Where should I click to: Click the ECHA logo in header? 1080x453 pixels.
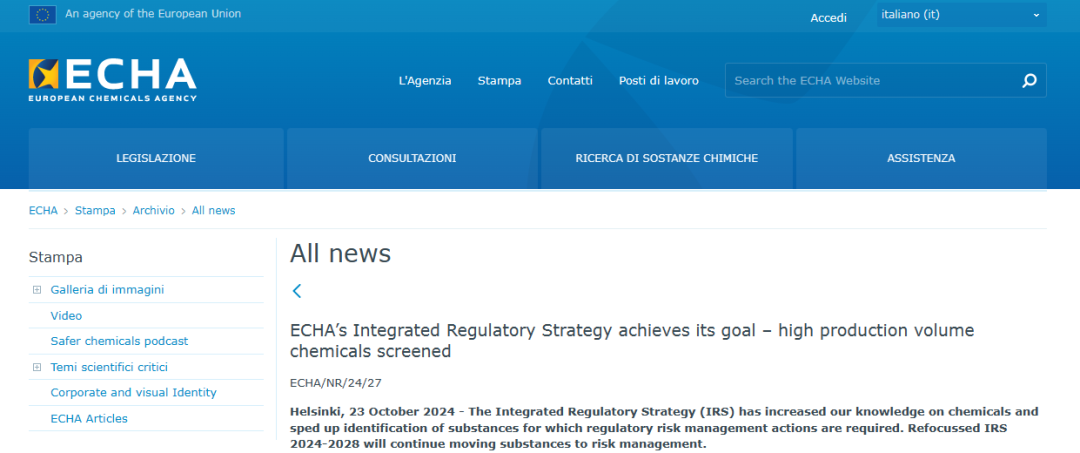(113, 79)
